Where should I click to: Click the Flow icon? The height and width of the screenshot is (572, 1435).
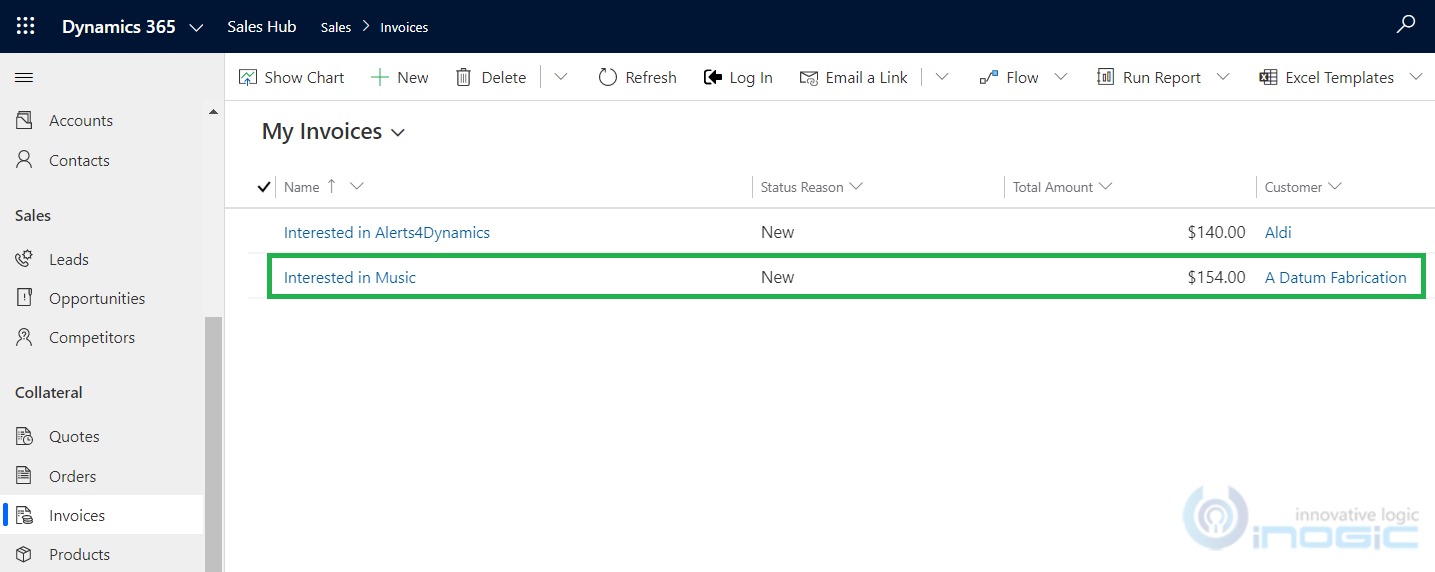pos(989,77)
